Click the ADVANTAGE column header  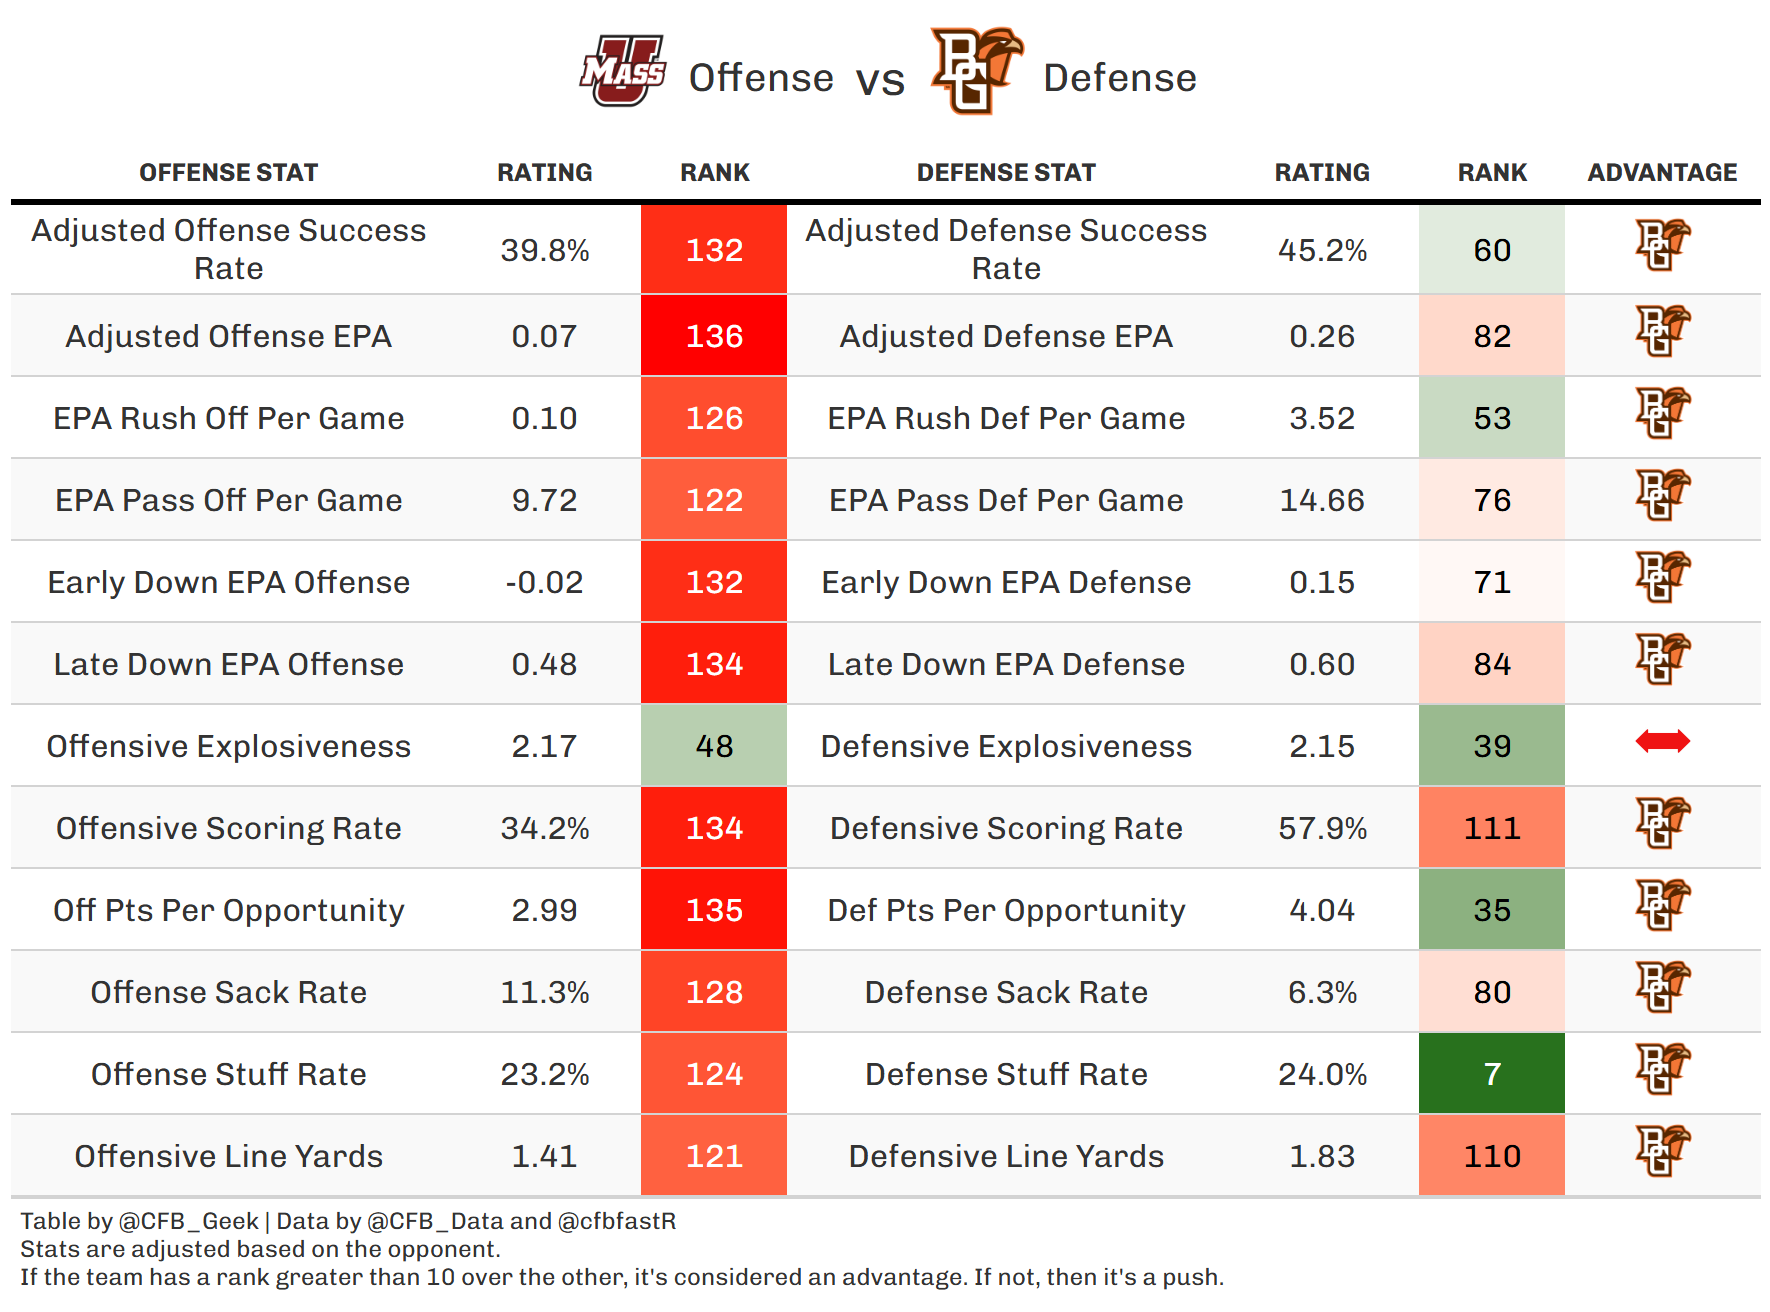point(1662,173)
